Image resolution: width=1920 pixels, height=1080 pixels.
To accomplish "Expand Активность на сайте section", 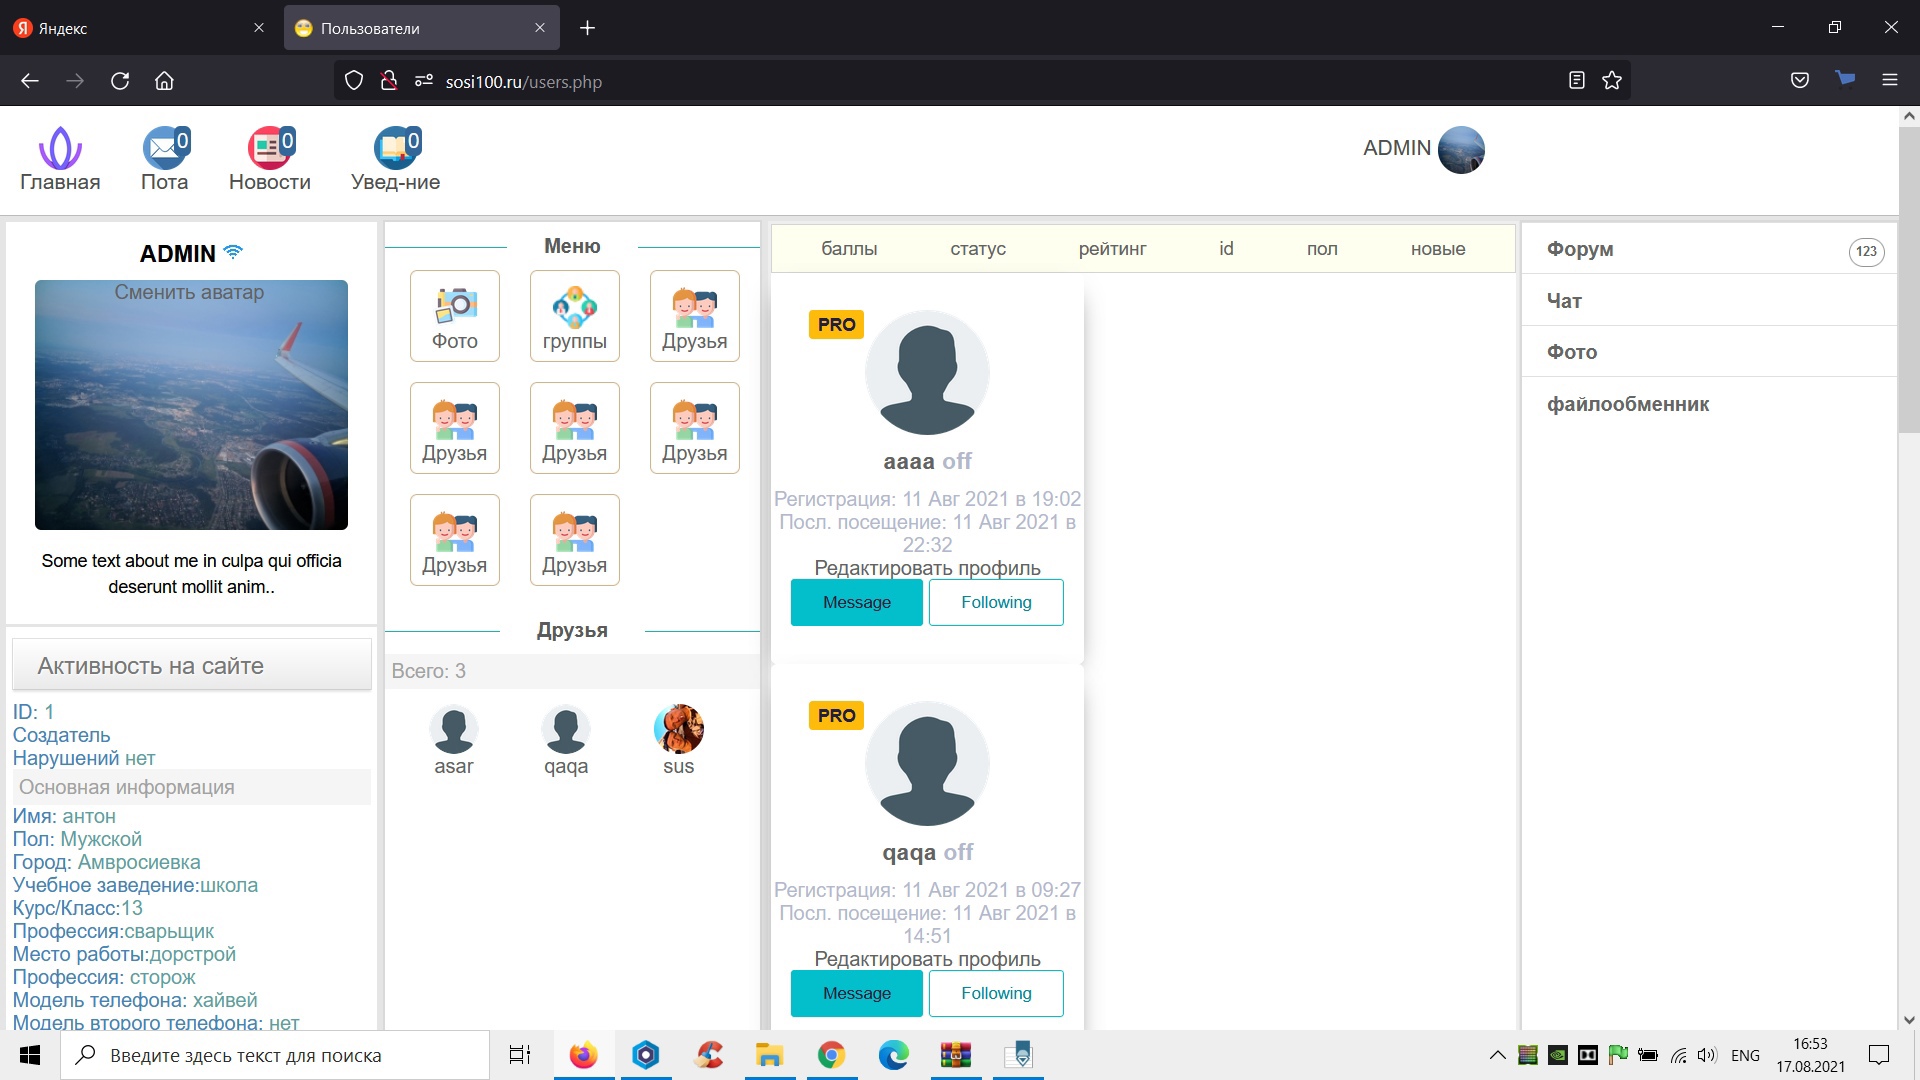I will (191, 666).
